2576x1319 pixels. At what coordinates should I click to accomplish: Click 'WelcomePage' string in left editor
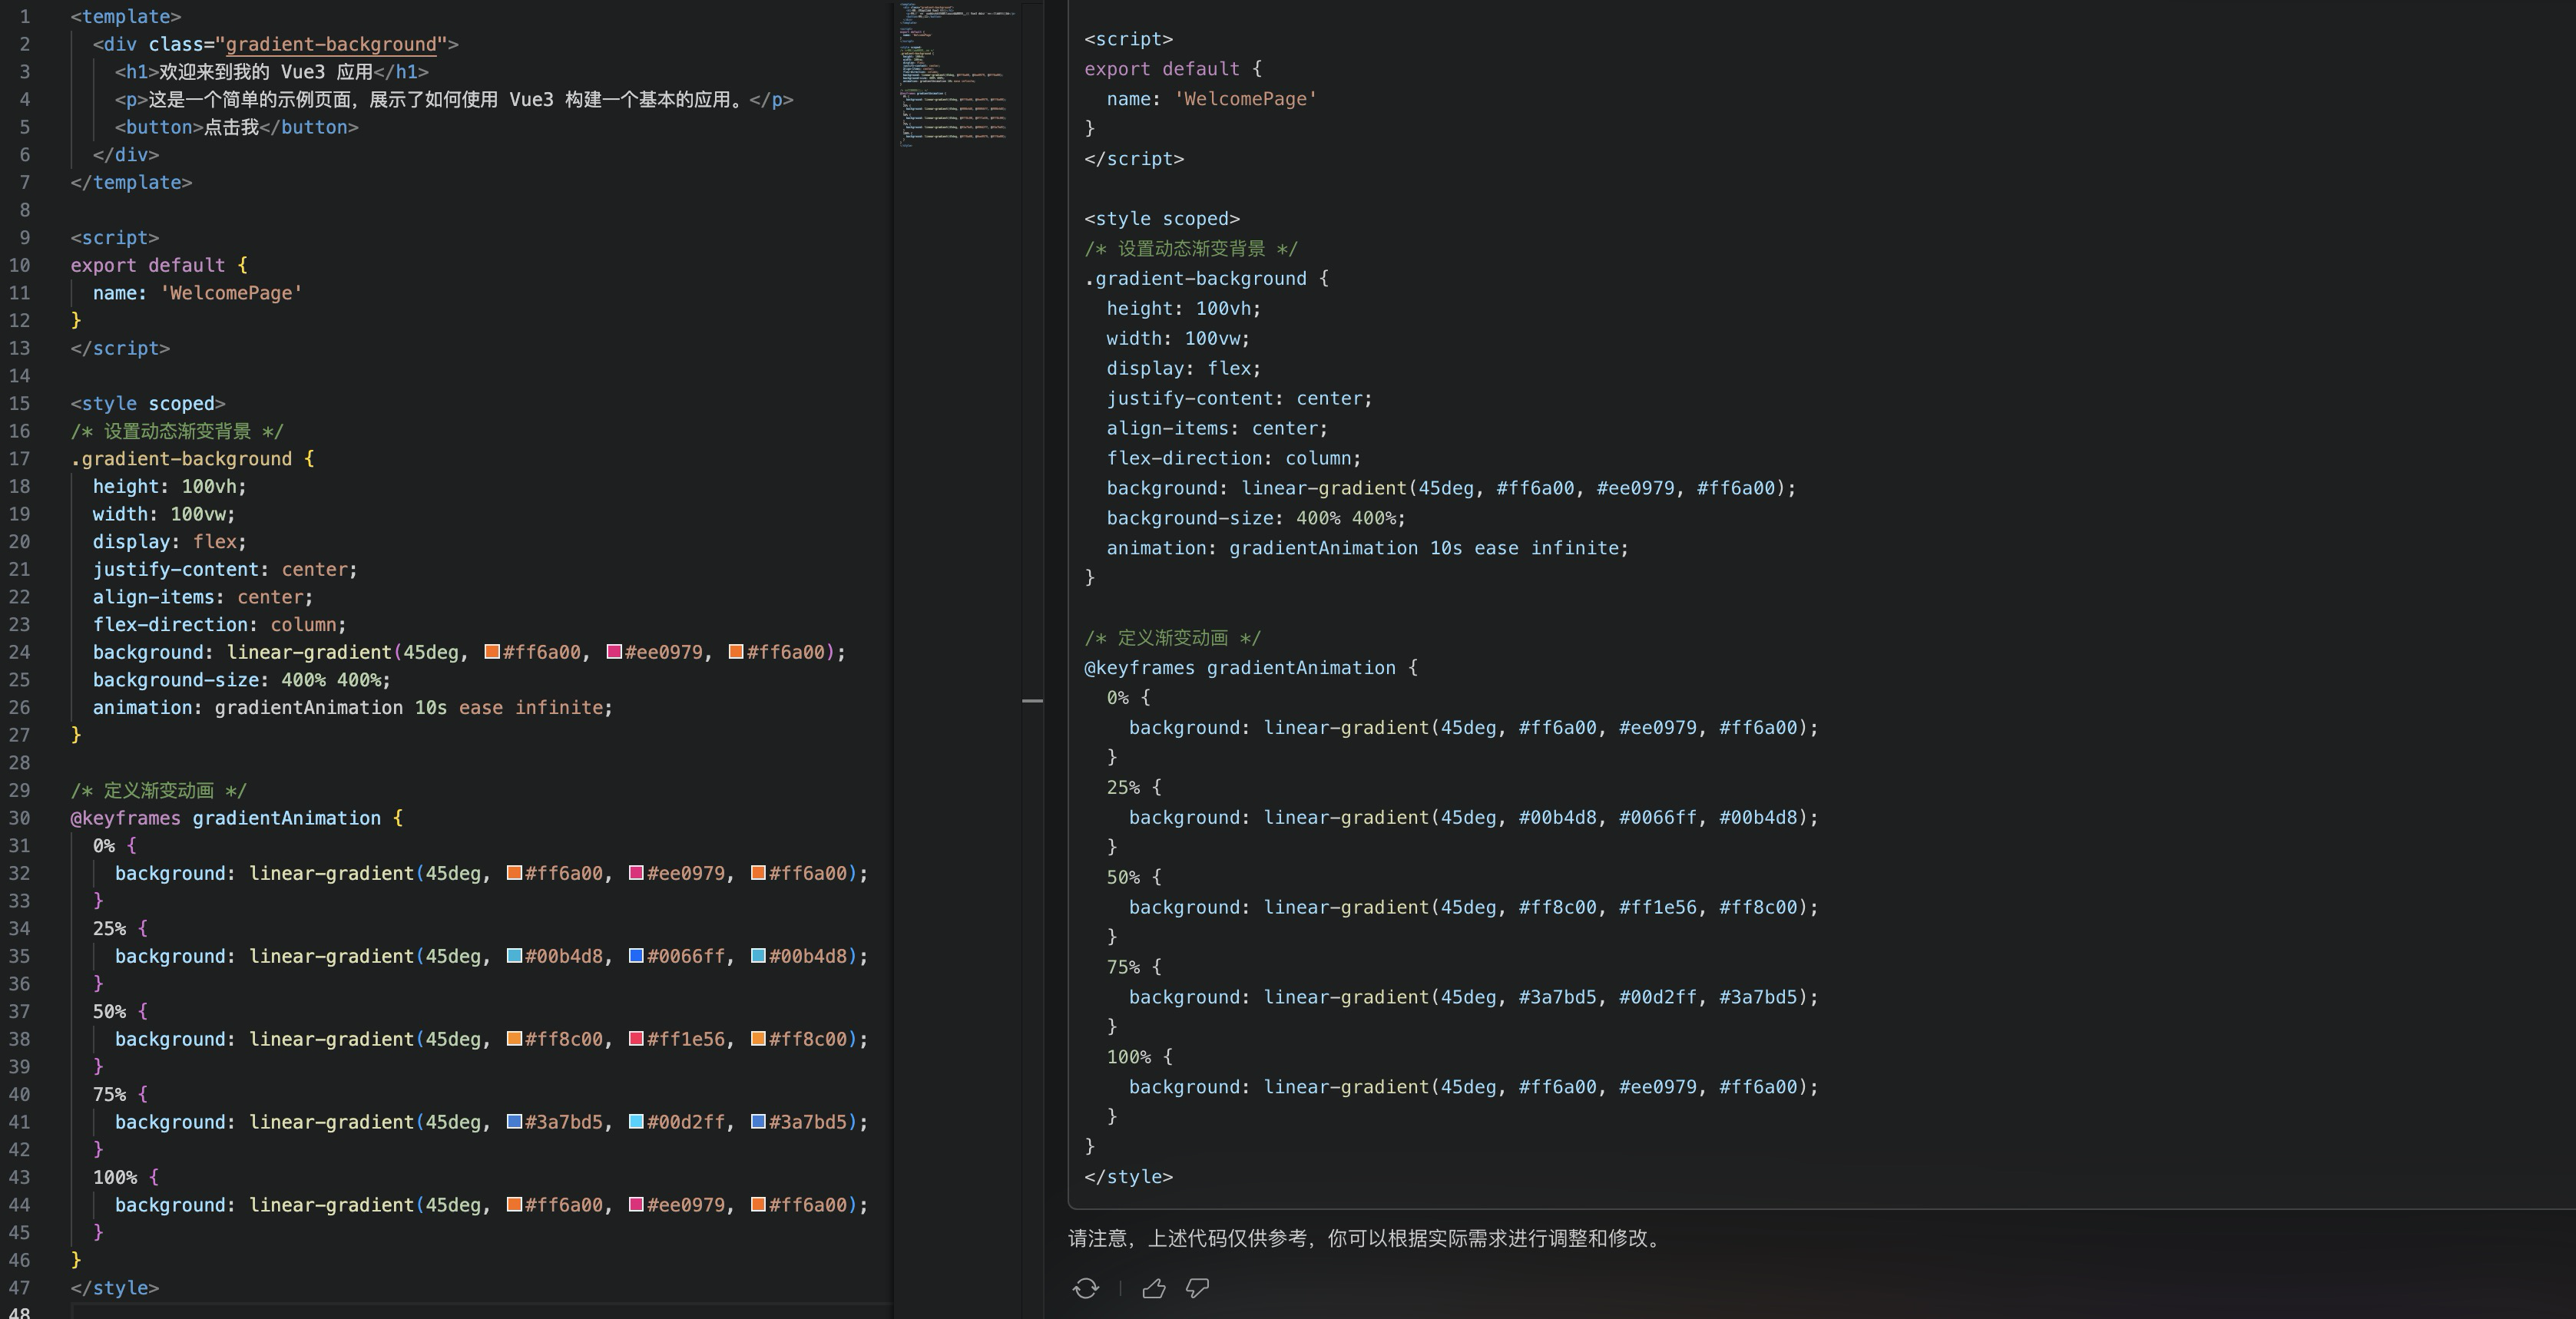click(231, 293)
